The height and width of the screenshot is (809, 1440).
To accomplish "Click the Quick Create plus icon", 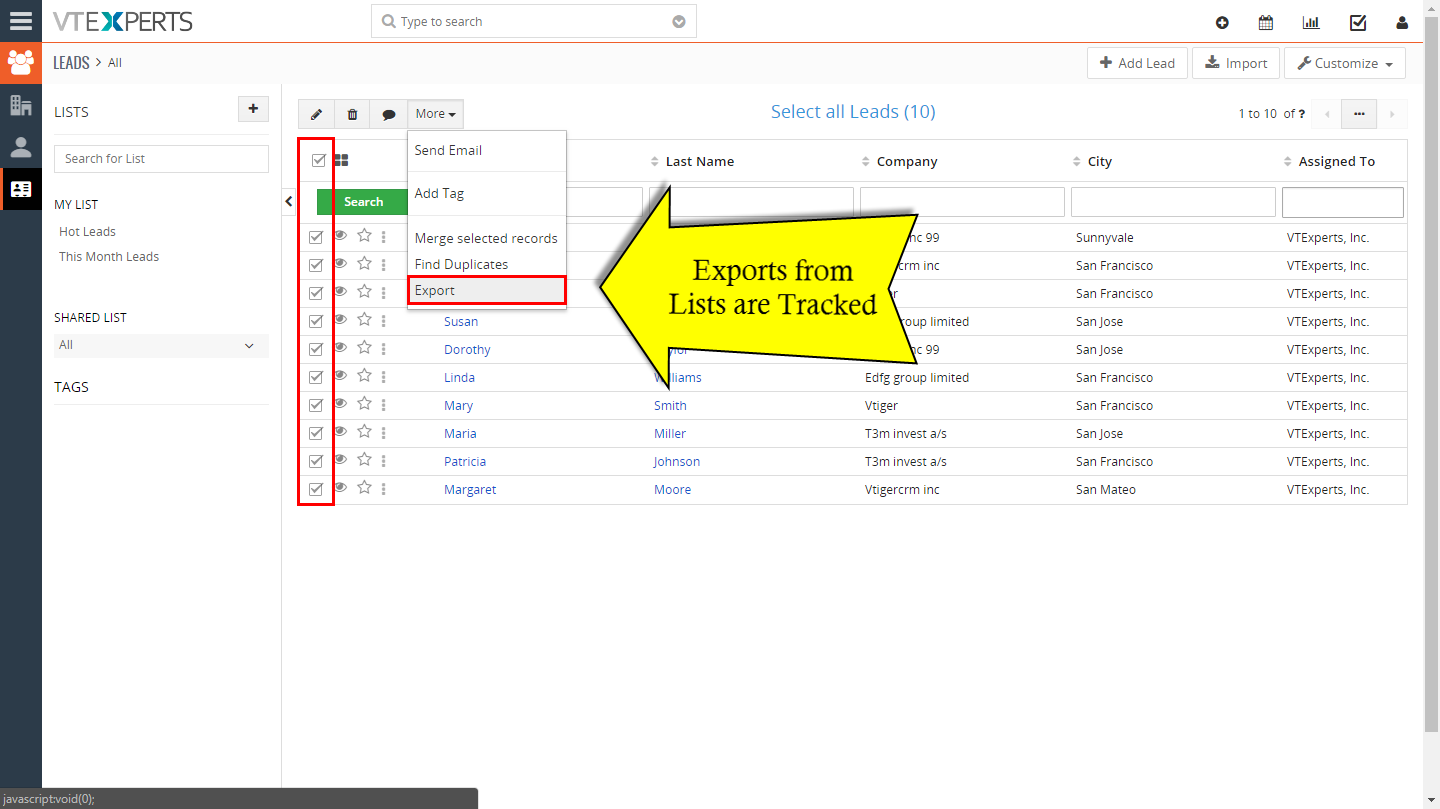I will [1222, 22].
